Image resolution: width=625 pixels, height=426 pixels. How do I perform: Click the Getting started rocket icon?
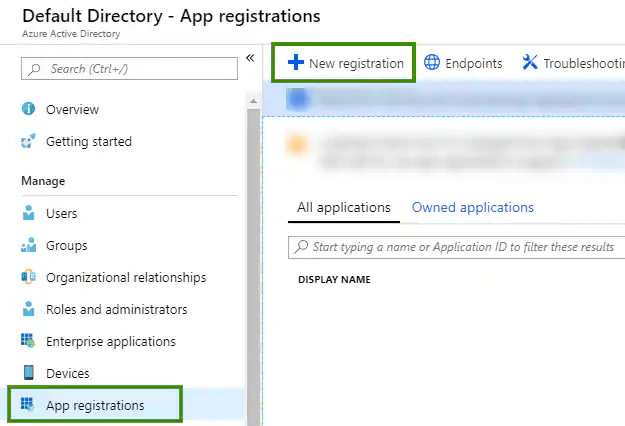(28, 141)
